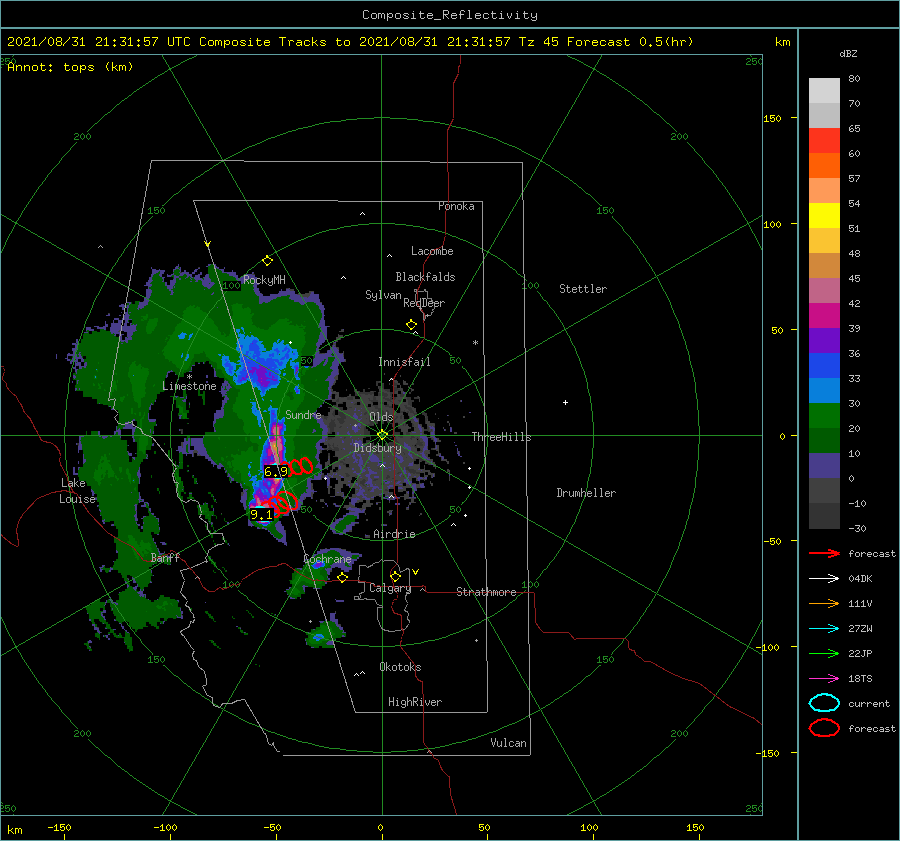Click the Limestone label
The image size is (900, 841).
189,386
